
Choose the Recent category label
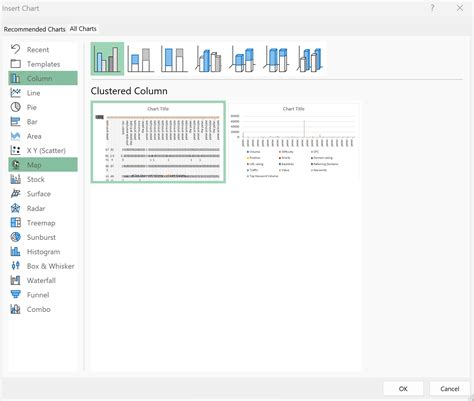38,50
